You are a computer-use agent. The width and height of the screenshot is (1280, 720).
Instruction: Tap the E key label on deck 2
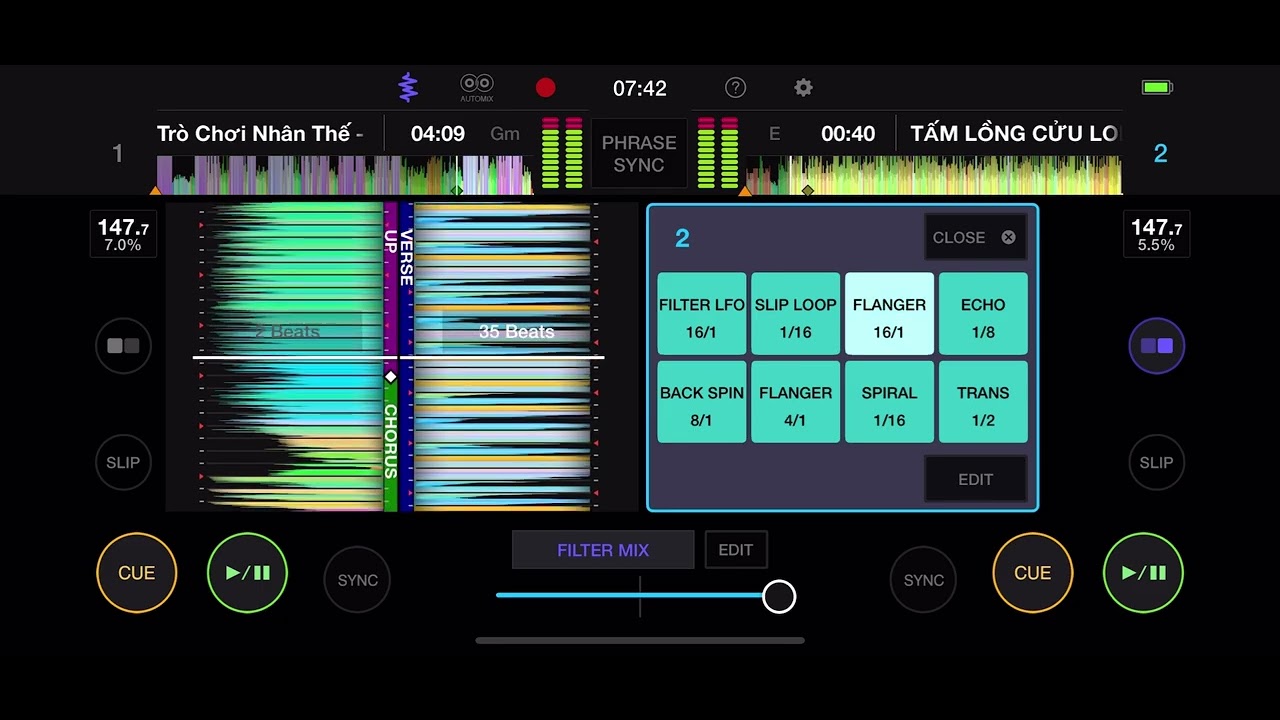774,134
